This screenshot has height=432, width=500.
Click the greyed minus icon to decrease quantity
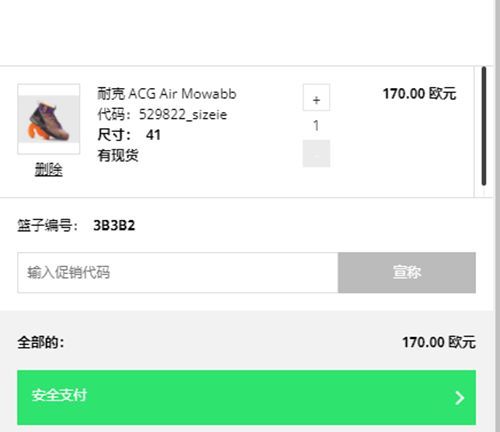tap(316, 154)
